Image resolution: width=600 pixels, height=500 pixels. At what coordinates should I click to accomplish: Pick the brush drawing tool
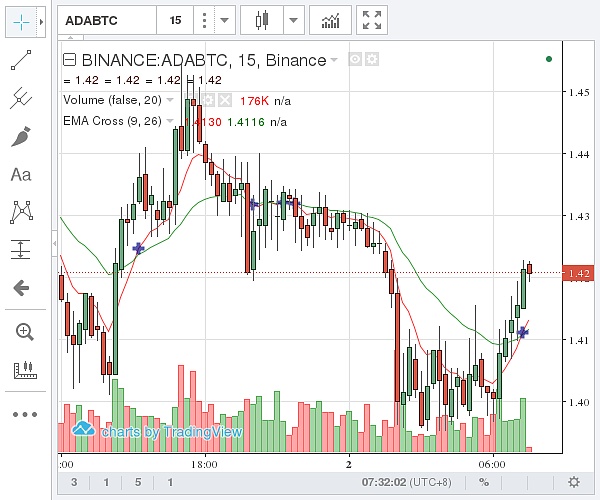click(x=21, y=136)
